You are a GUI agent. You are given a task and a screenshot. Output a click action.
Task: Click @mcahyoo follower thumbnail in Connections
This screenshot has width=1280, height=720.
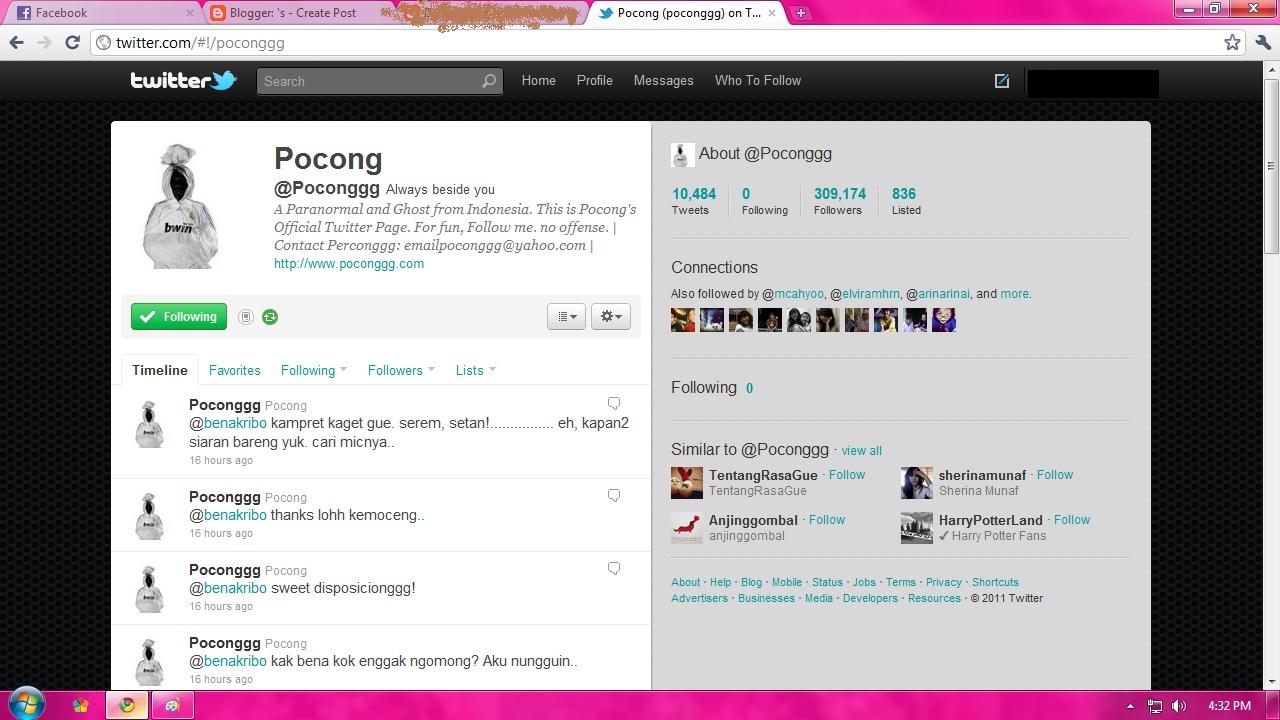point(683,320)
